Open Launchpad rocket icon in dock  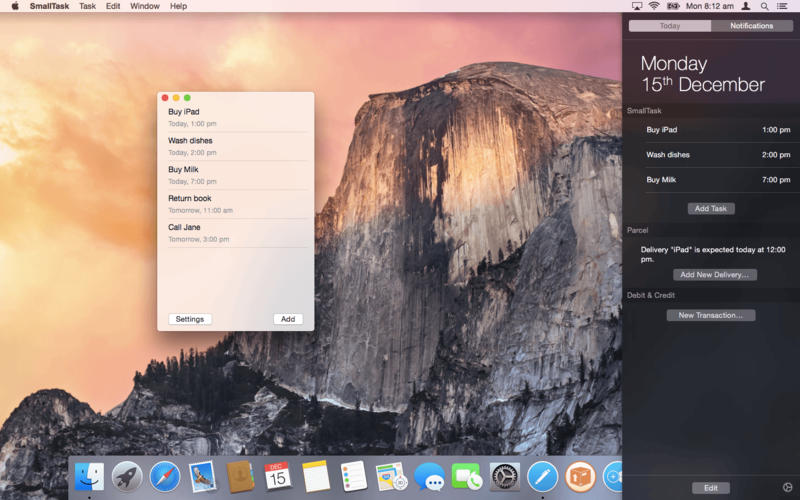tap(127, 476)
